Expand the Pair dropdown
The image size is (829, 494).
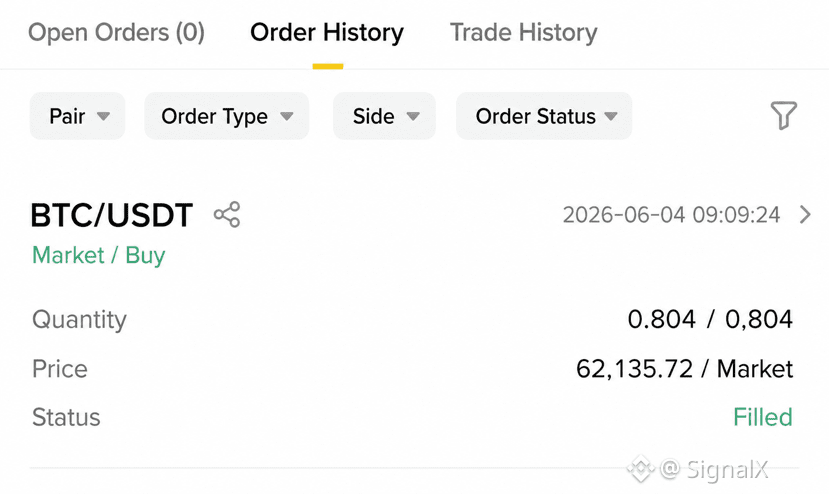pyautogui.click(x=78, y=116)
